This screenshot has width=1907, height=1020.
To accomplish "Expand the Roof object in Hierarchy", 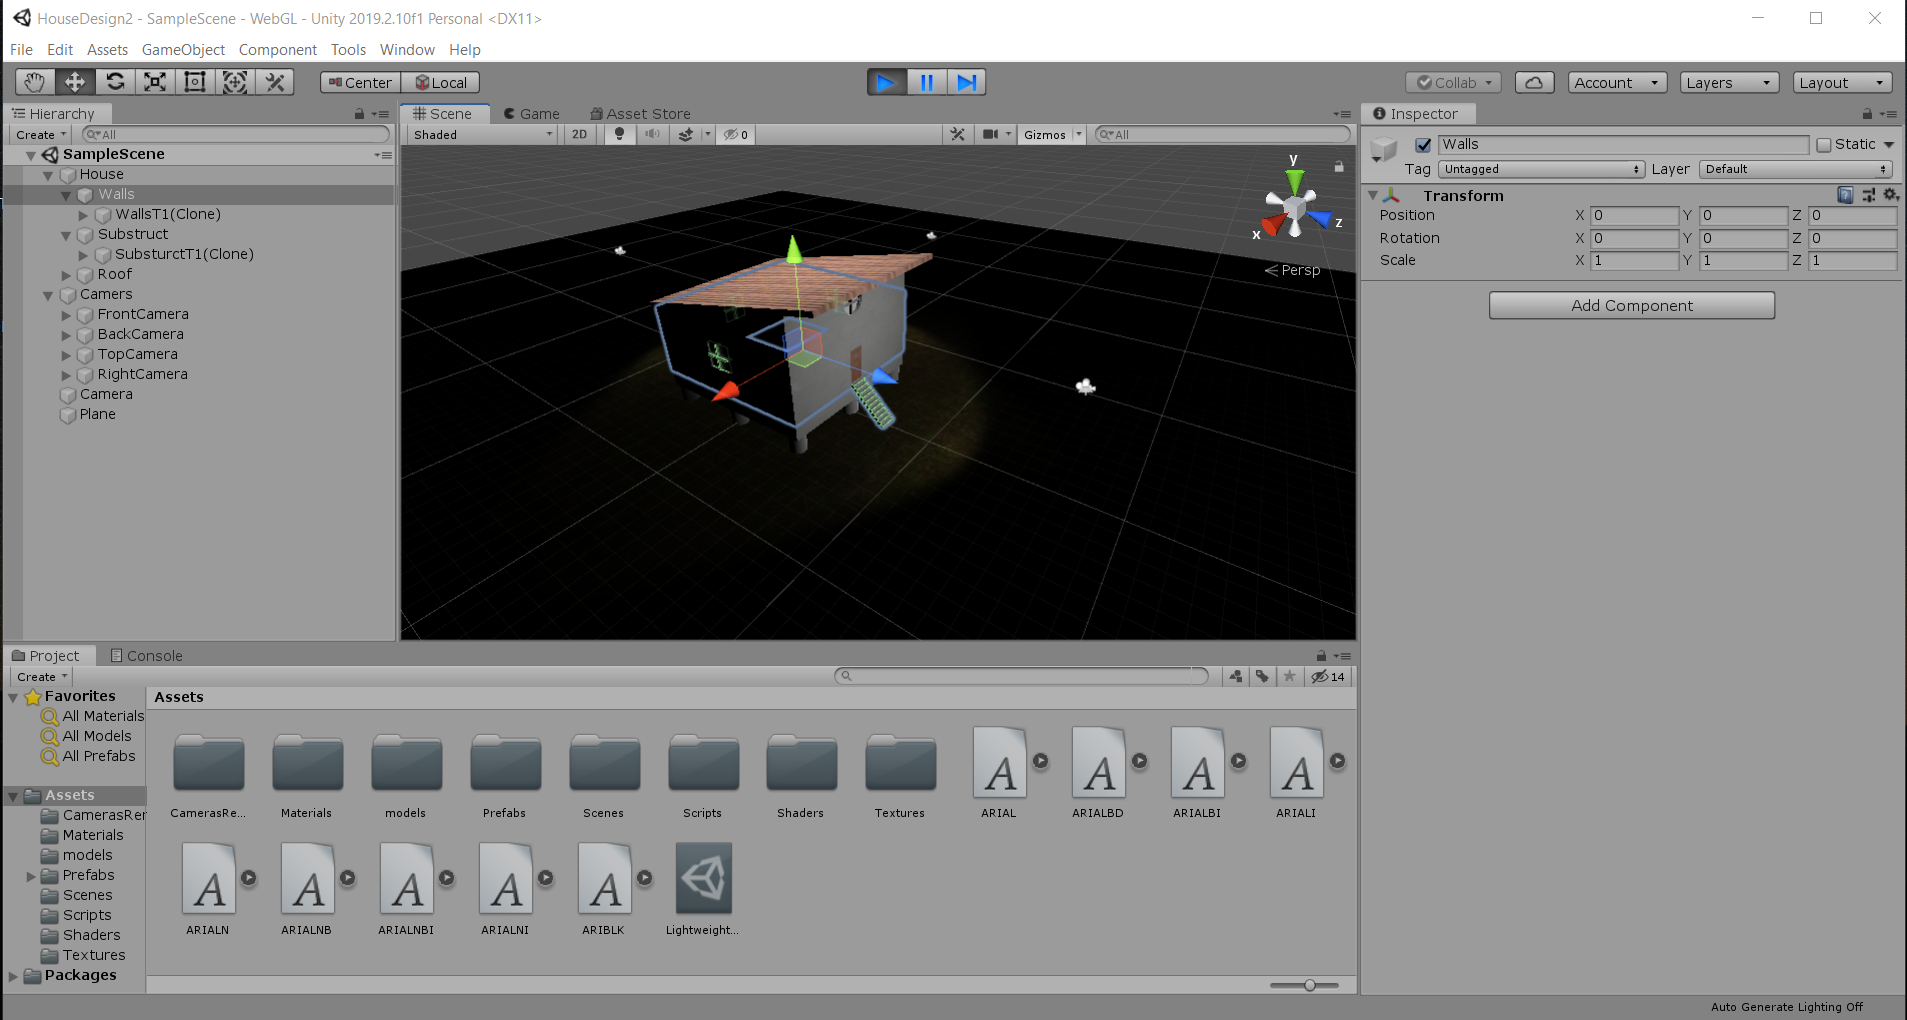I will point(66,275).
